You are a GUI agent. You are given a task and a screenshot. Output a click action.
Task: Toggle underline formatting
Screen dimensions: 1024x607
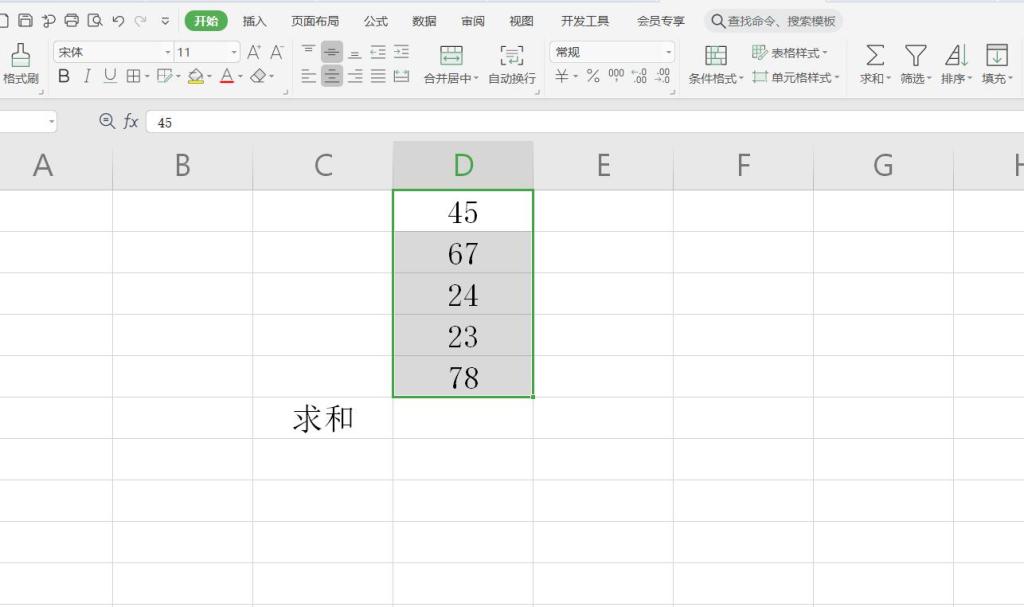tap(110, 75)
